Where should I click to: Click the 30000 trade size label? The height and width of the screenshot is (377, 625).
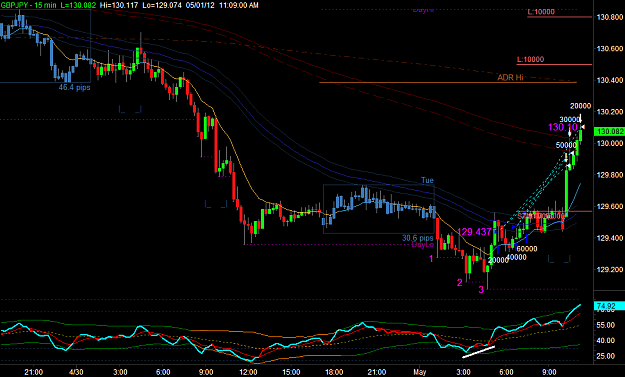[x=570, y=119]
